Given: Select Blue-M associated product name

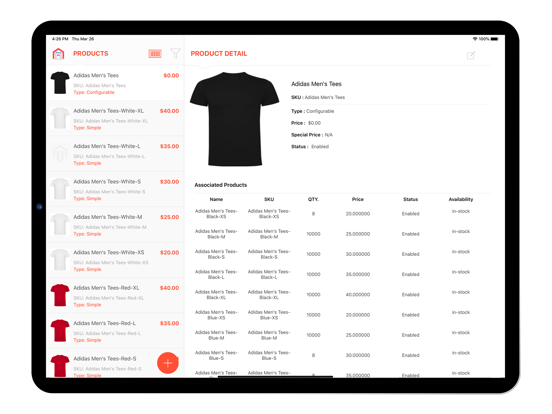Looking at the screenshot, I should (216, 335).
